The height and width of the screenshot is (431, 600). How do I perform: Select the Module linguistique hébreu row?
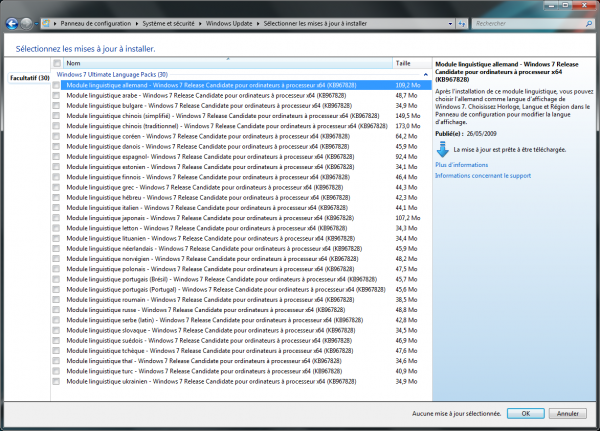click(x=241, y=198)
